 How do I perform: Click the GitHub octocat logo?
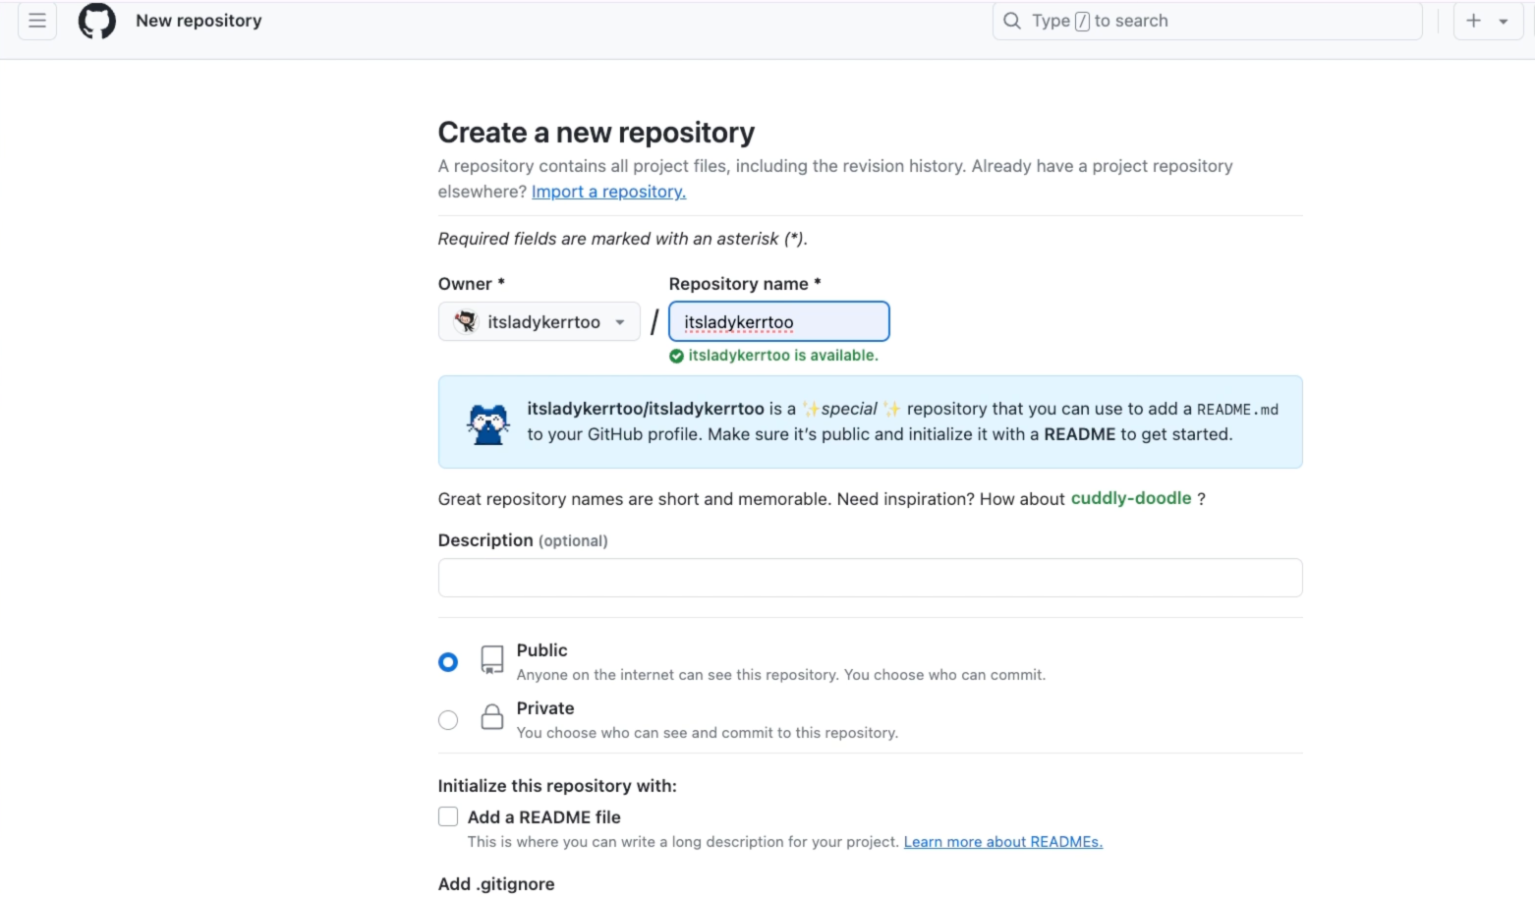96,20
